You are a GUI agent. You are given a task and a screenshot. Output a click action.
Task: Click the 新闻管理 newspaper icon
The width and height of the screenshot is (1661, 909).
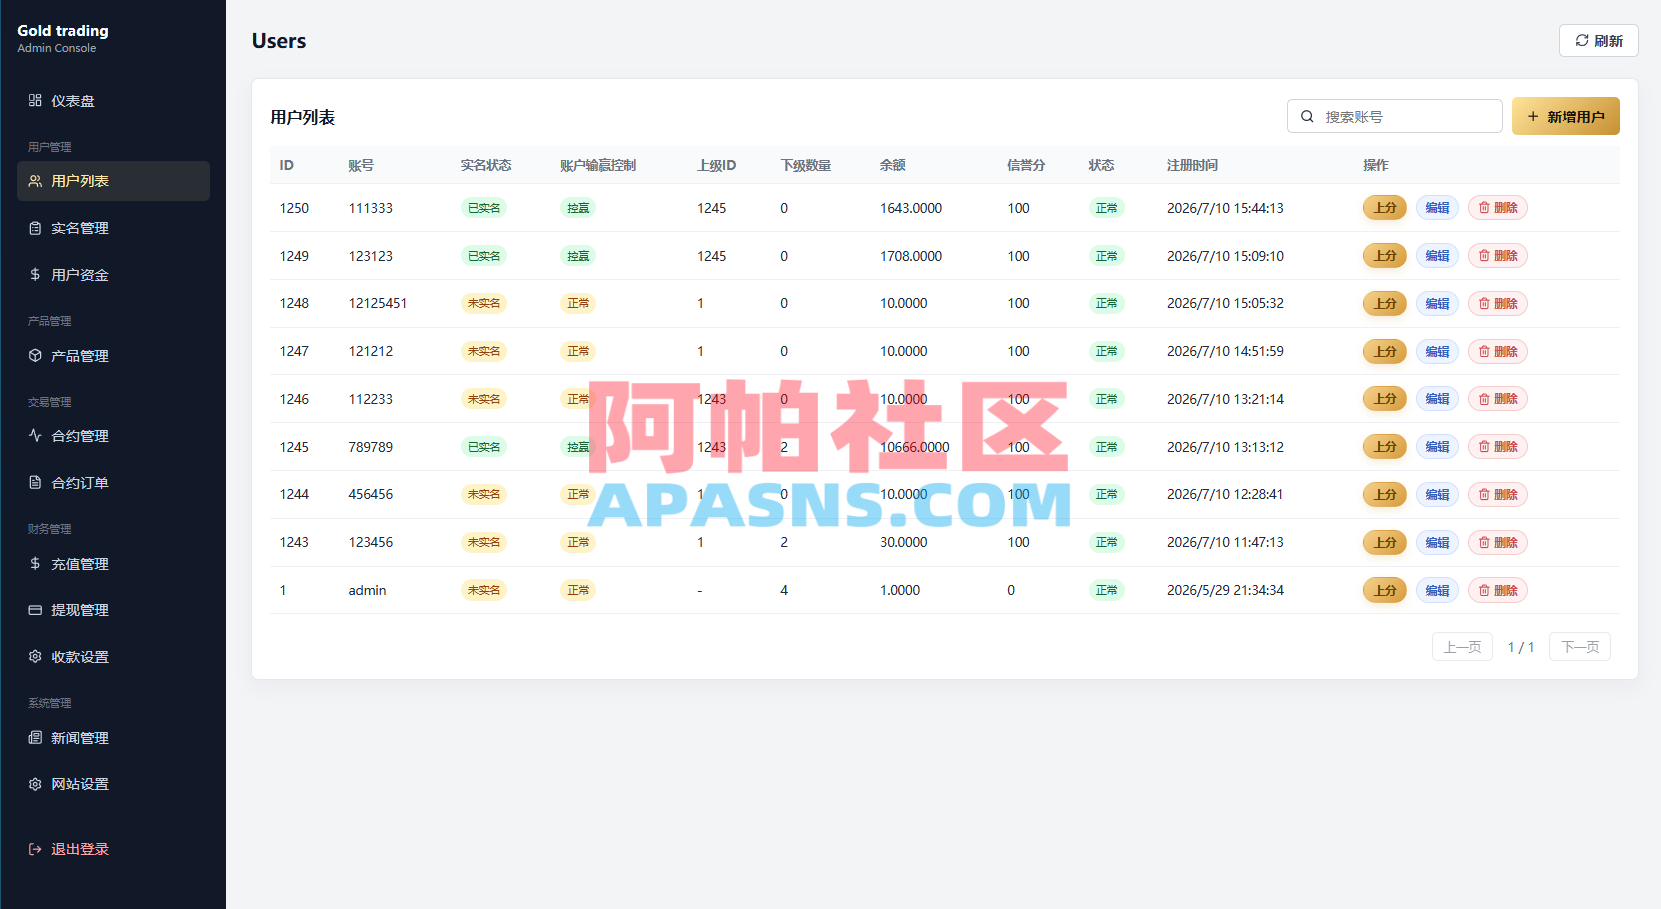[35, 738]
